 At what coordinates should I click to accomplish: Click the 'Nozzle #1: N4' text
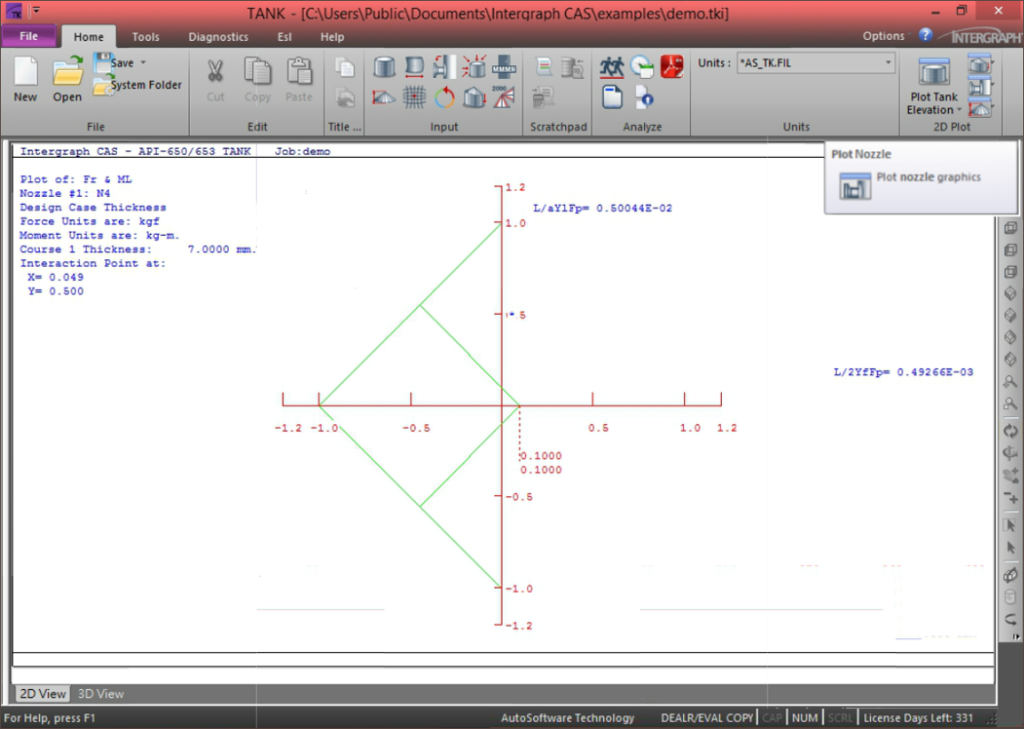pos(65,193)
